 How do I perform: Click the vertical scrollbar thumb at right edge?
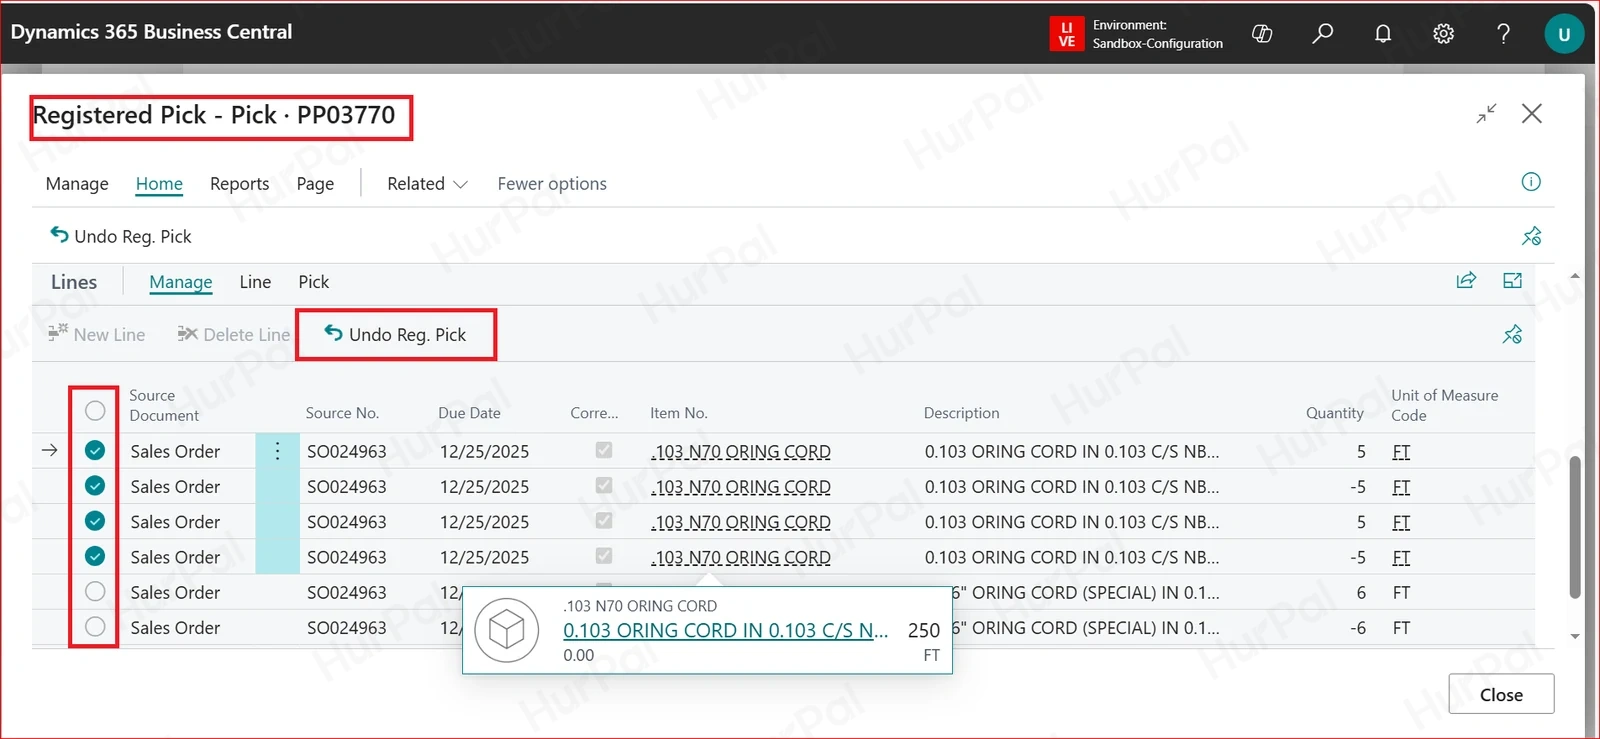pyautogui.click(x=1575, y=526)
